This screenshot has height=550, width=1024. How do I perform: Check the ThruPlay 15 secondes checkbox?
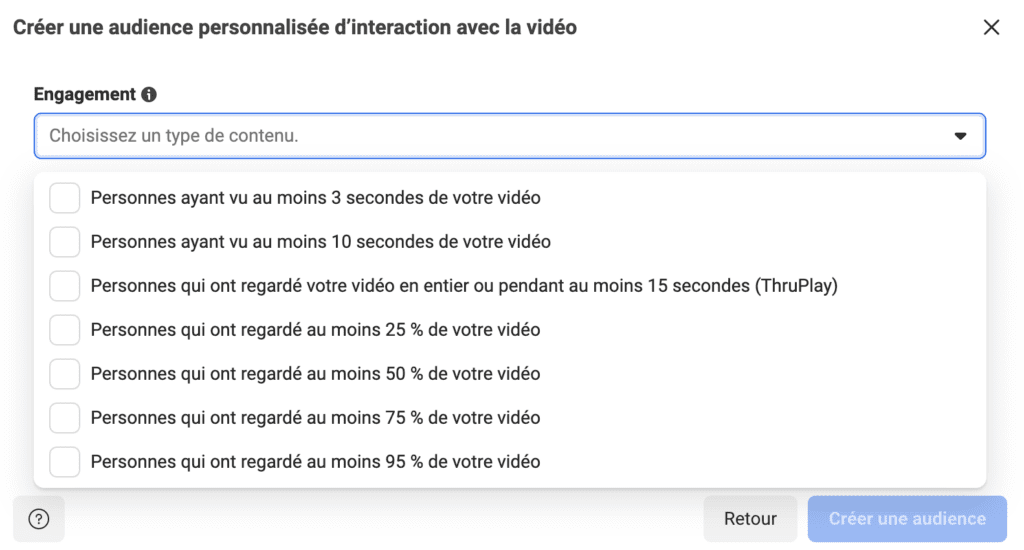(65, 286)
